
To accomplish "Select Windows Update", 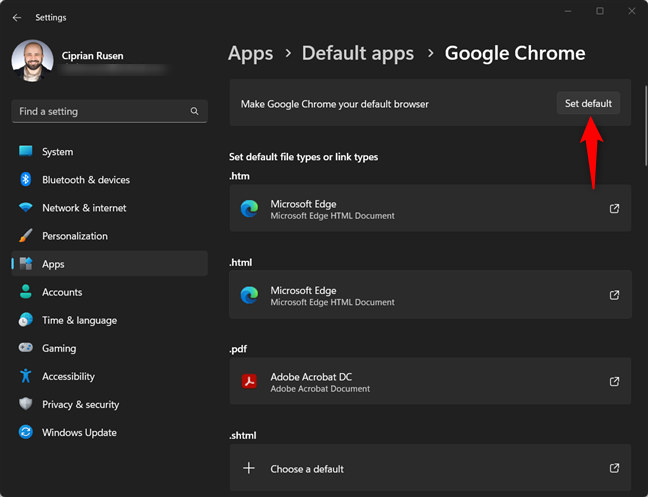I will point(110,433).
